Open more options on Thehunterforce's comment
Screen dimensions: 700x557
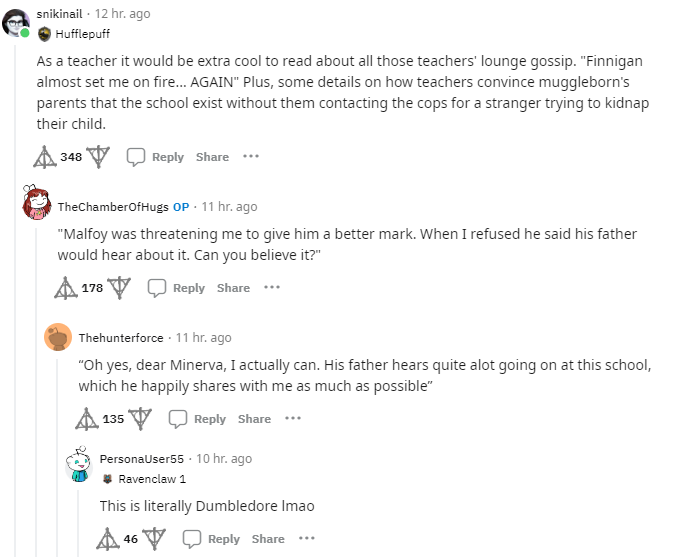coord(293,419)
